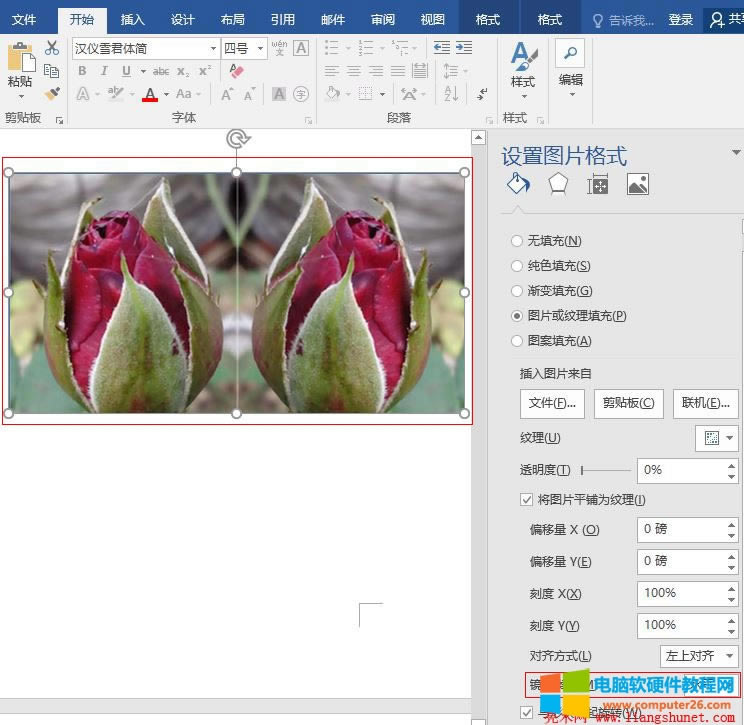Click the Clear Formatting eraser icon
Viewport: 744px width, 725px height.
click(x=236, y=71)
